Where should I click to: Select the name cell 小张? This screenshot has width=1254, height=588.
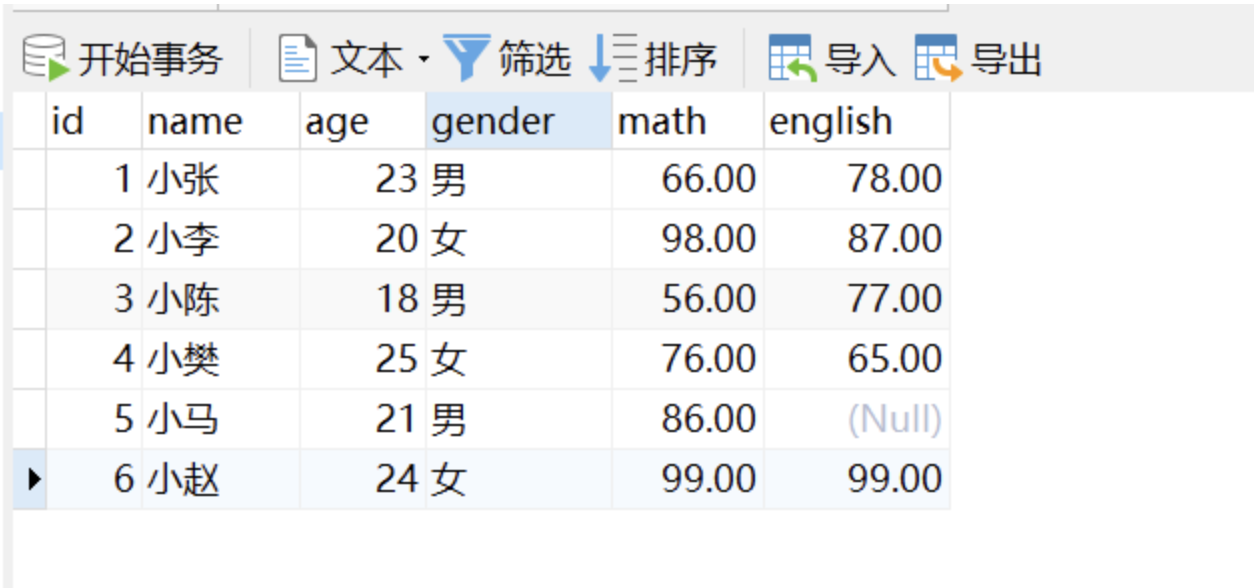click(220, 180)
